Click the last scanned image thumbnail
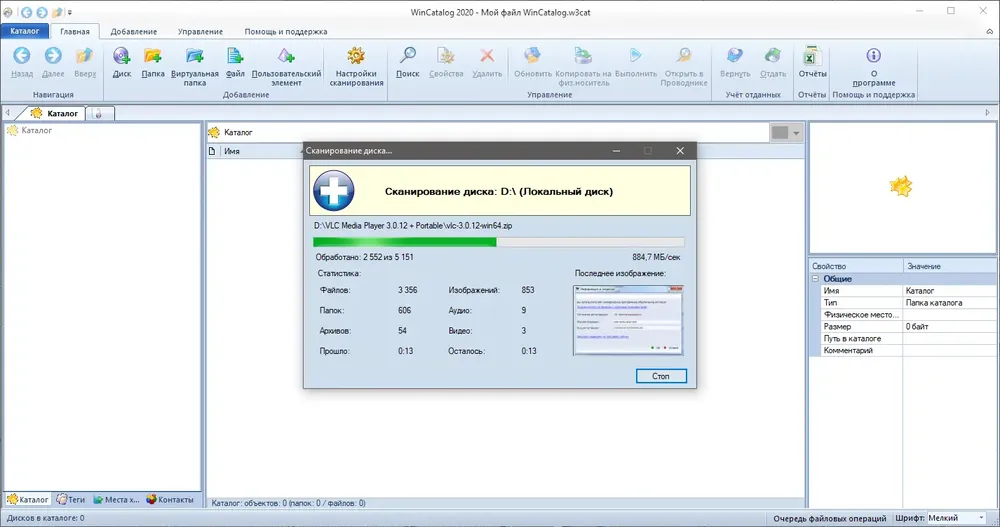 (628, 320)
